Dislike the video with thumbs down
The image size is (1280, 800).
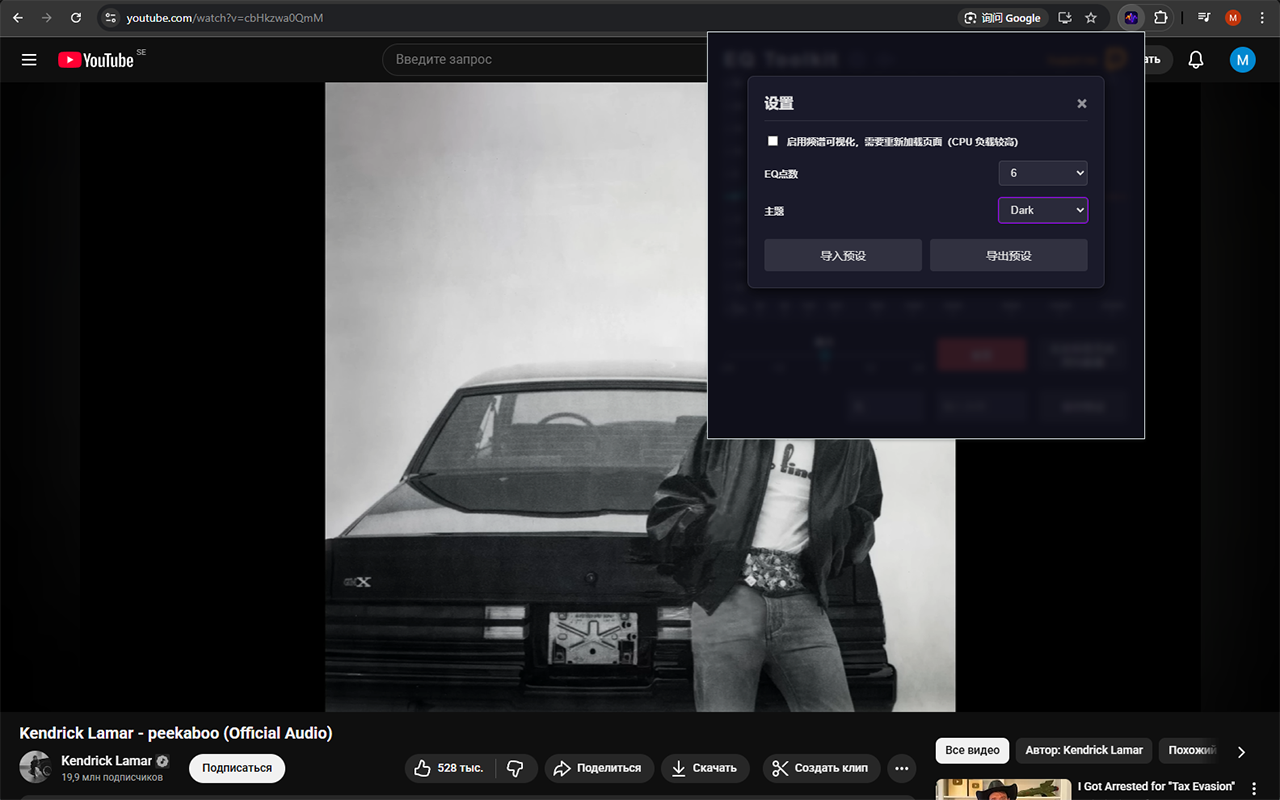click(x=516, y=768)
